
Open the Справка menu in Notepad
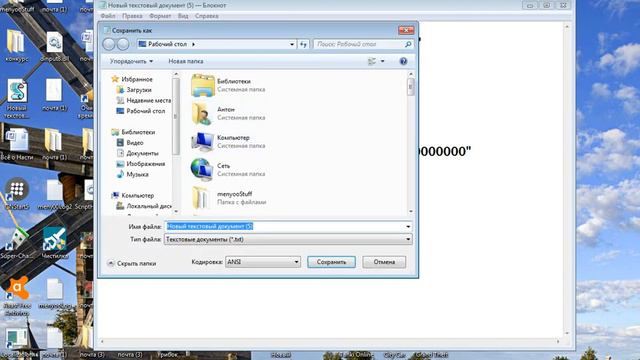(207, 16)
